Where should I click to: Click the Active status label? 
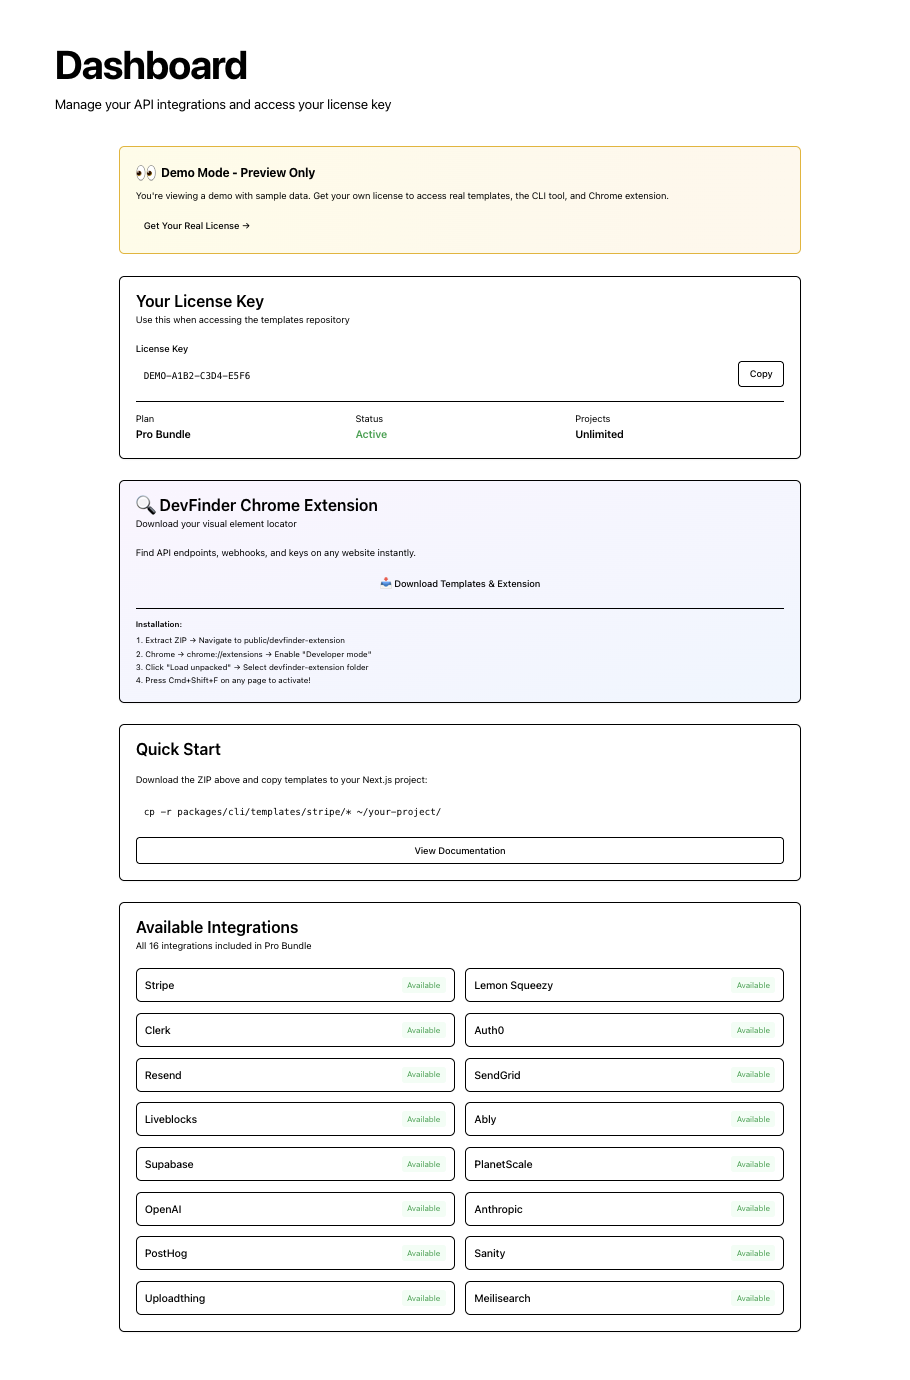(x=371, y=434)
